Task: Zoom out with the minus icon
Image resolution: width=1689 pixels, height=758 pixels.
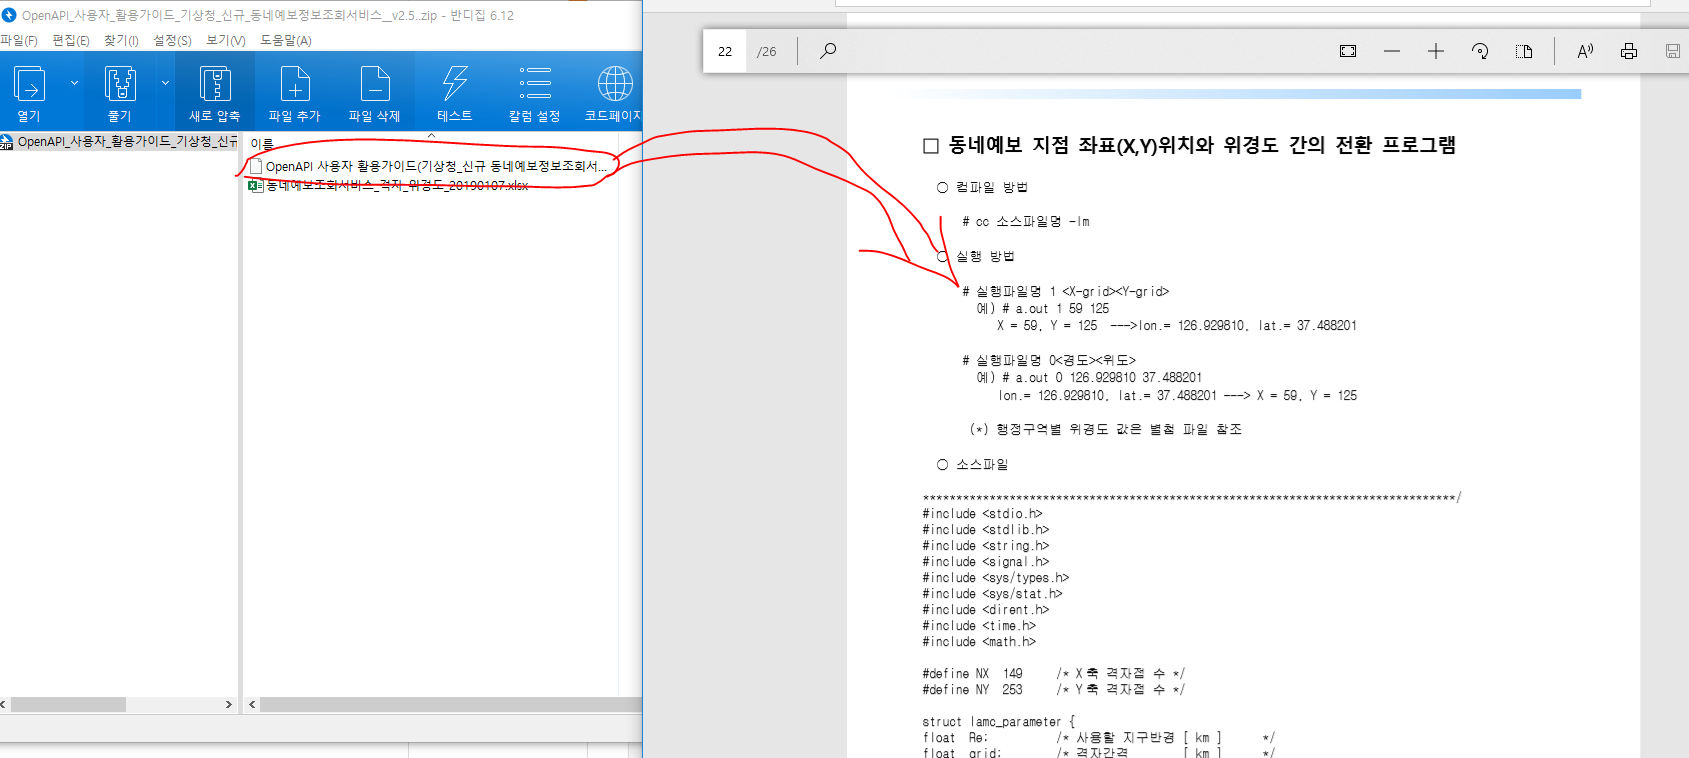Action: 1392,51
